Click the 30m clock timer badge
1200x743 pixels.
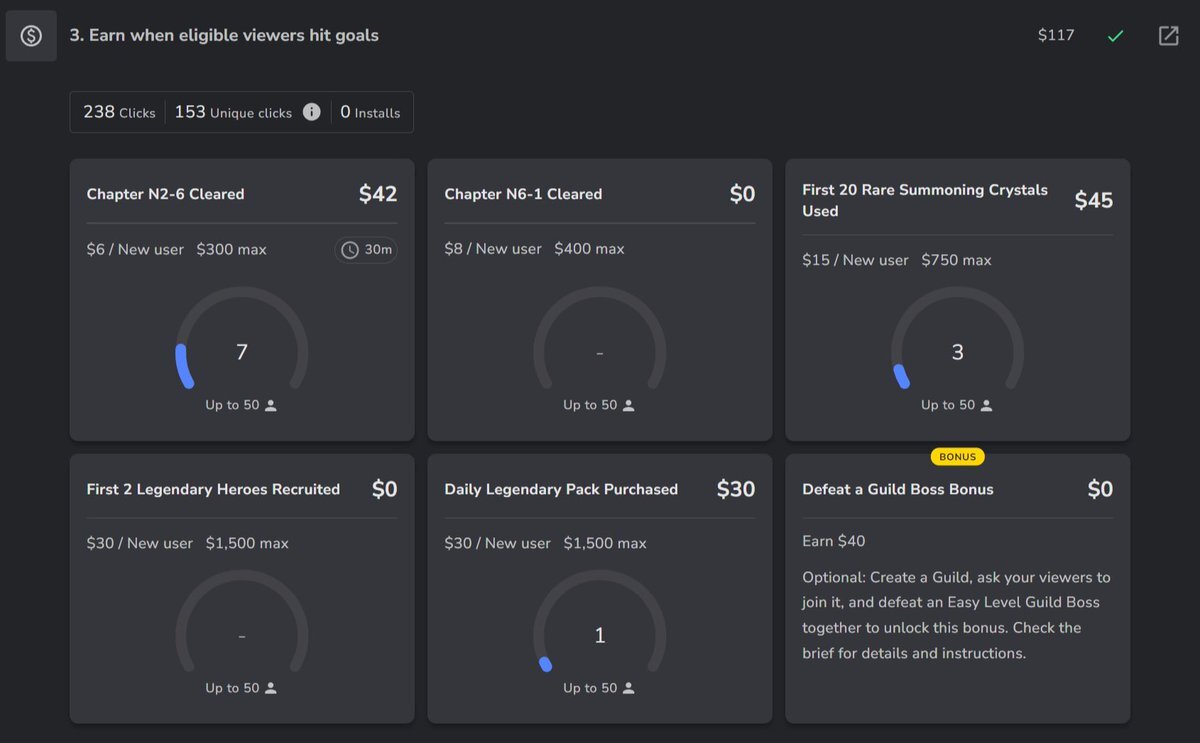(x=366, y=250)
